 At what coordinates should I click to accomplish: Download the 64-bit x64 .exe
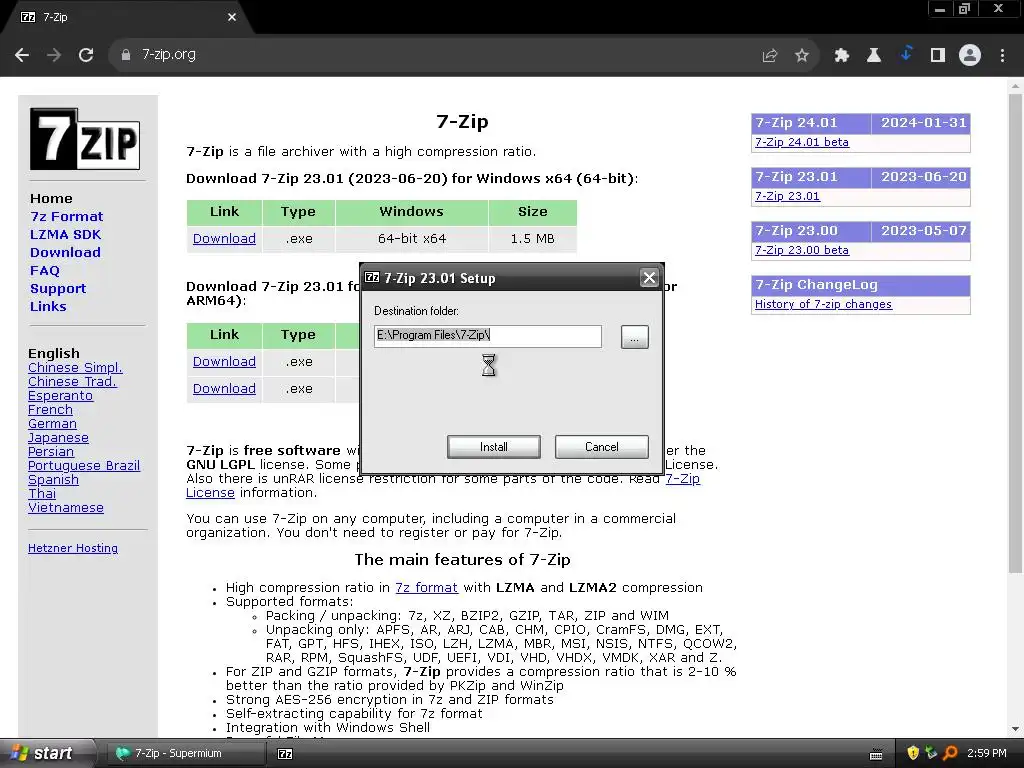click(x=224, y=238)
